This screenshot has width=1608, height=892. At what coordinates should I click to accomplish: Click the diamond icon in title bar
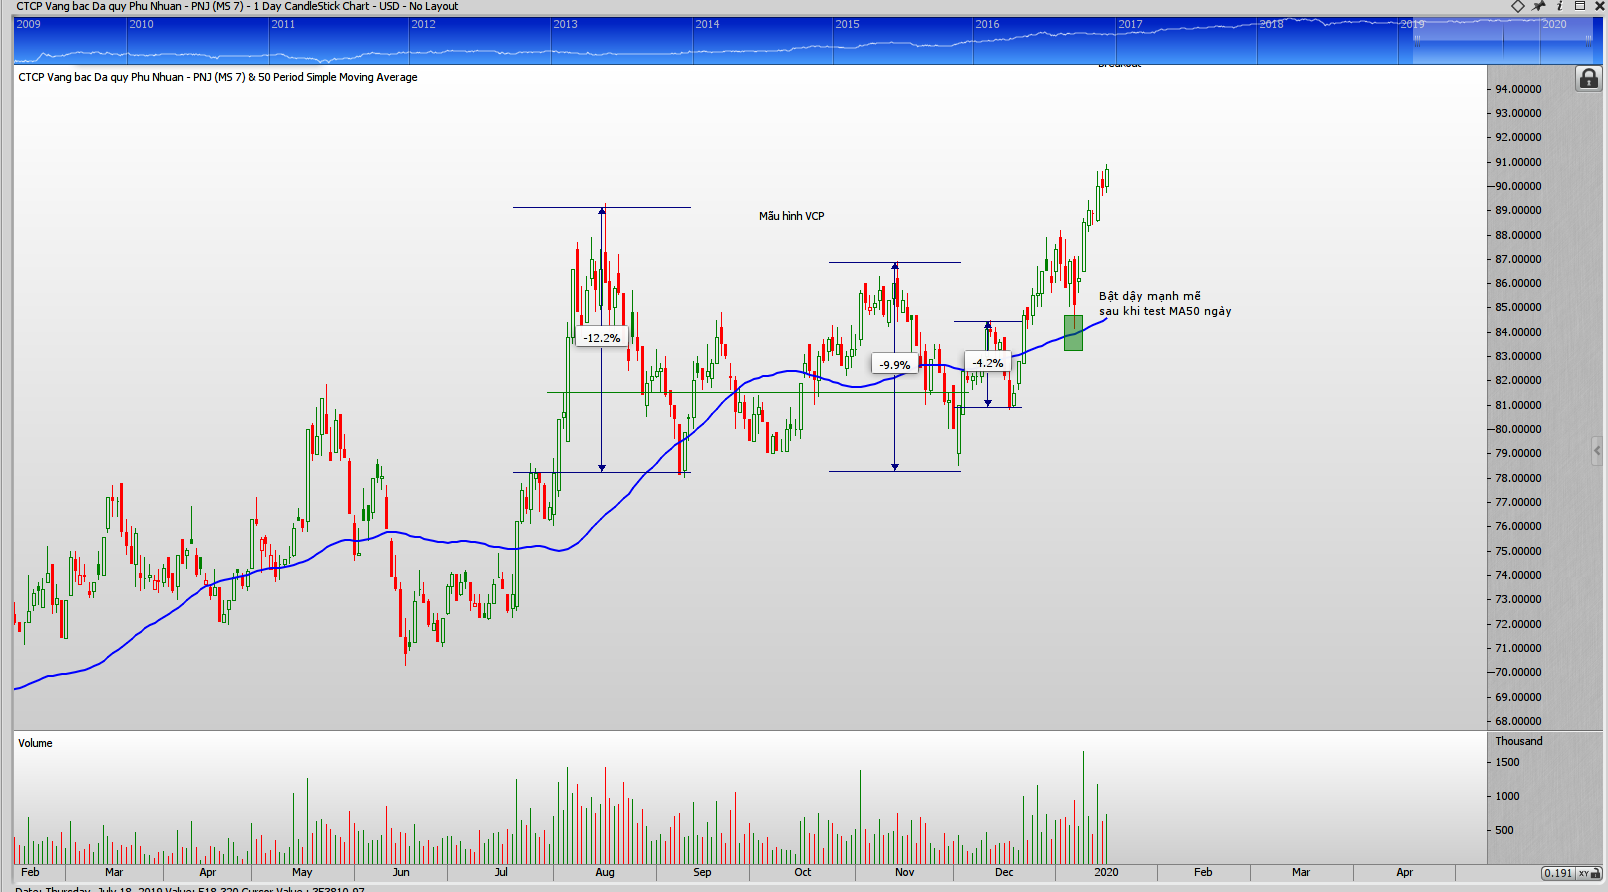click(x=1517, y=6)
